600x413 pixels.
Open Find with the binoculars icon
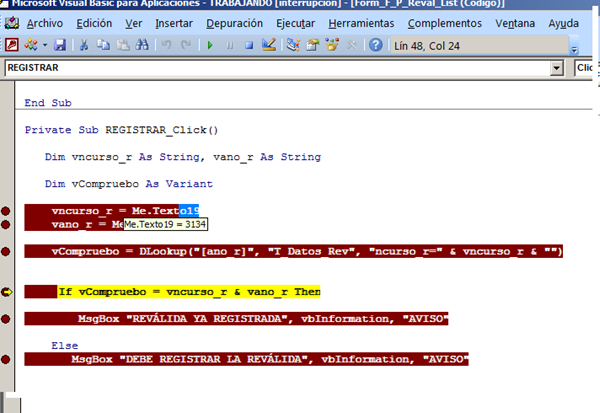tap(142, 45)
